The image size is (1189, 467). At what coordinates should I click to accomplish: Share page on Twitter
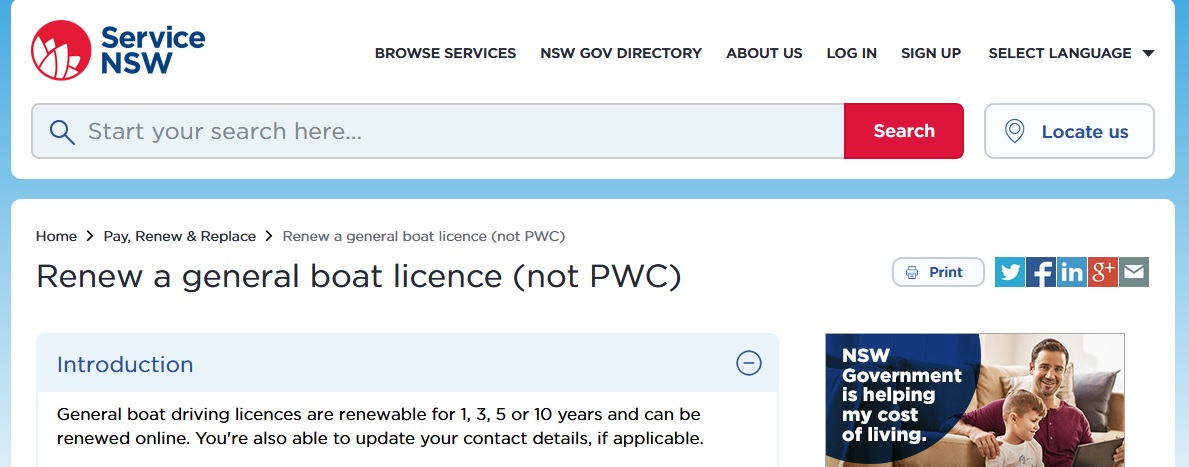(1010, 272)
